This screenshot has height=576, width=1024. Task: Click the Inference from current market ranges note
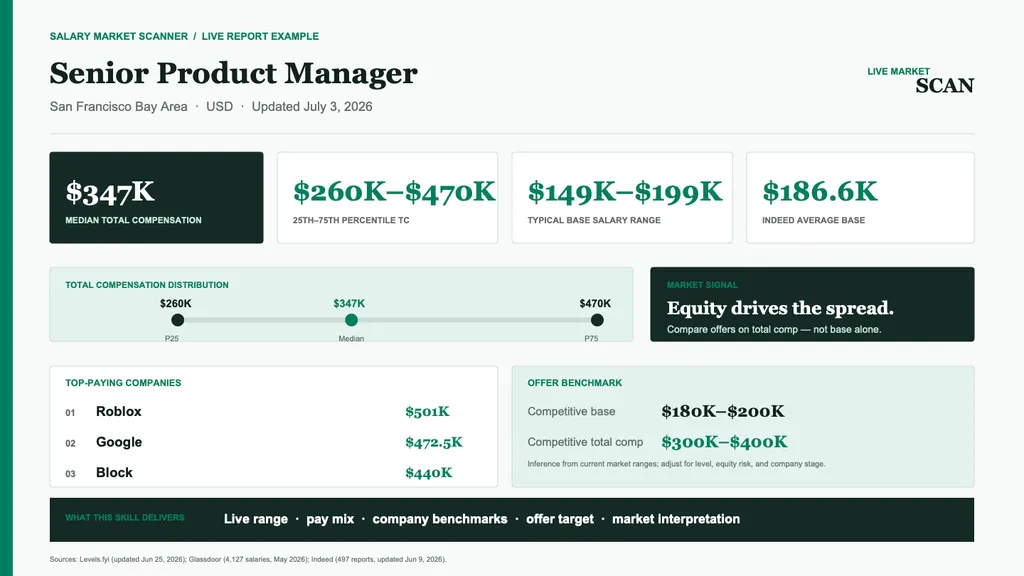(677, 464)
